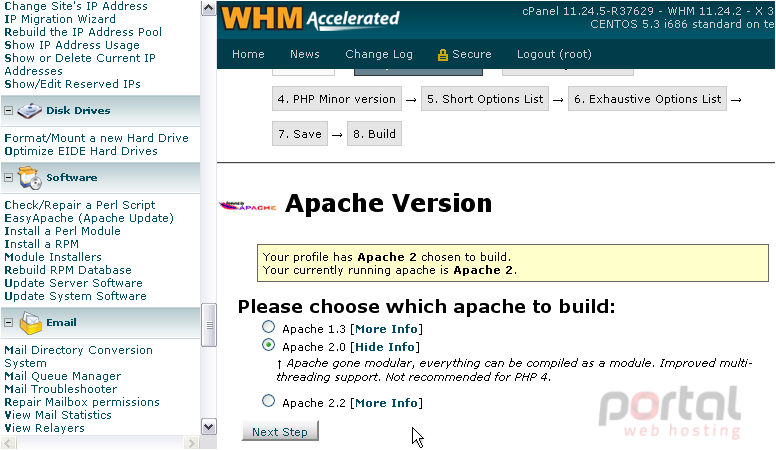Open the Home menu item

[248, 54]
